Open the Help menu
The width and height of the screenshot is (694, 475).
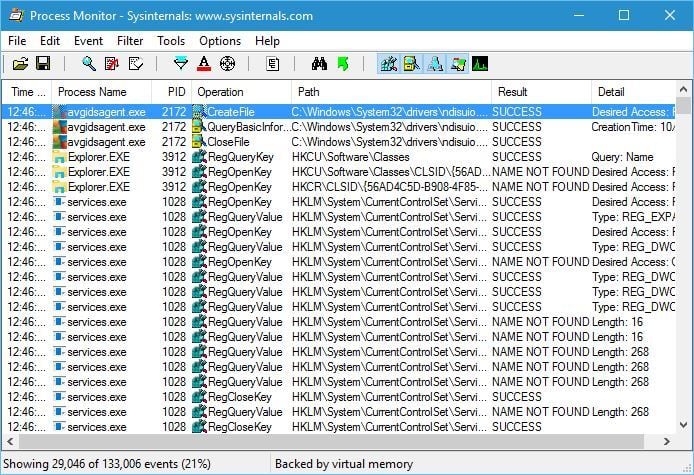(267, 41)
